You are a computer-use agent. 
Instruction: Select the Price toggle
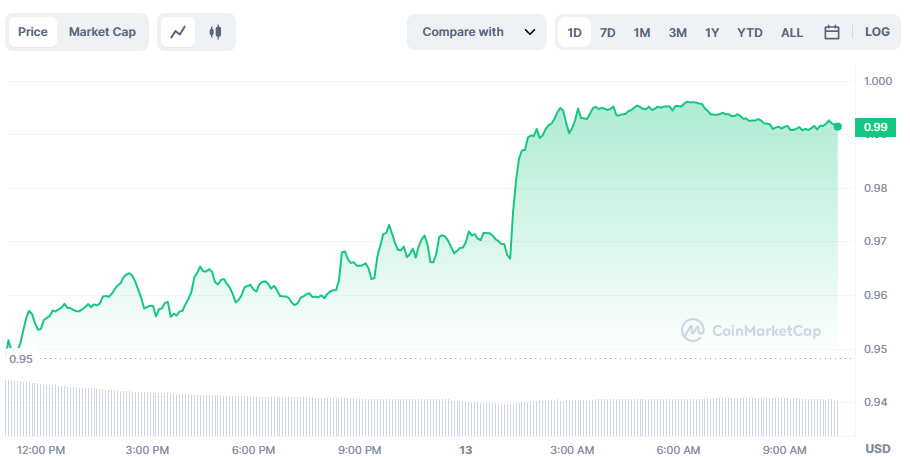point(33,32)
